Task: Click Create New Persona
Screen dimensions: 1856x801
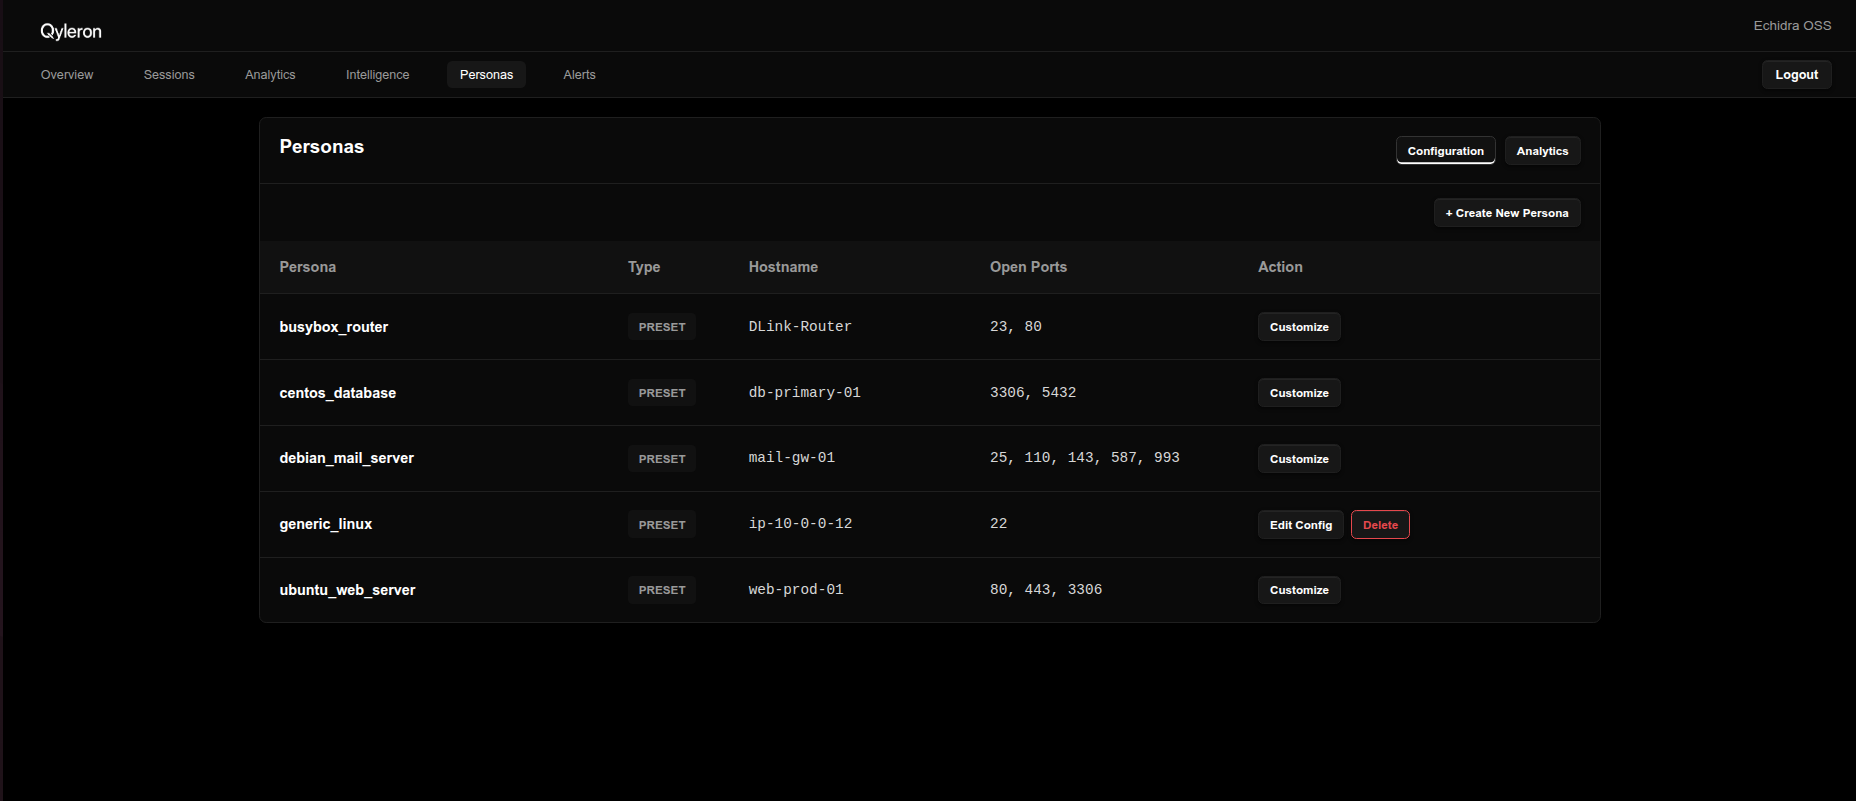Action: pos(1507,213)
